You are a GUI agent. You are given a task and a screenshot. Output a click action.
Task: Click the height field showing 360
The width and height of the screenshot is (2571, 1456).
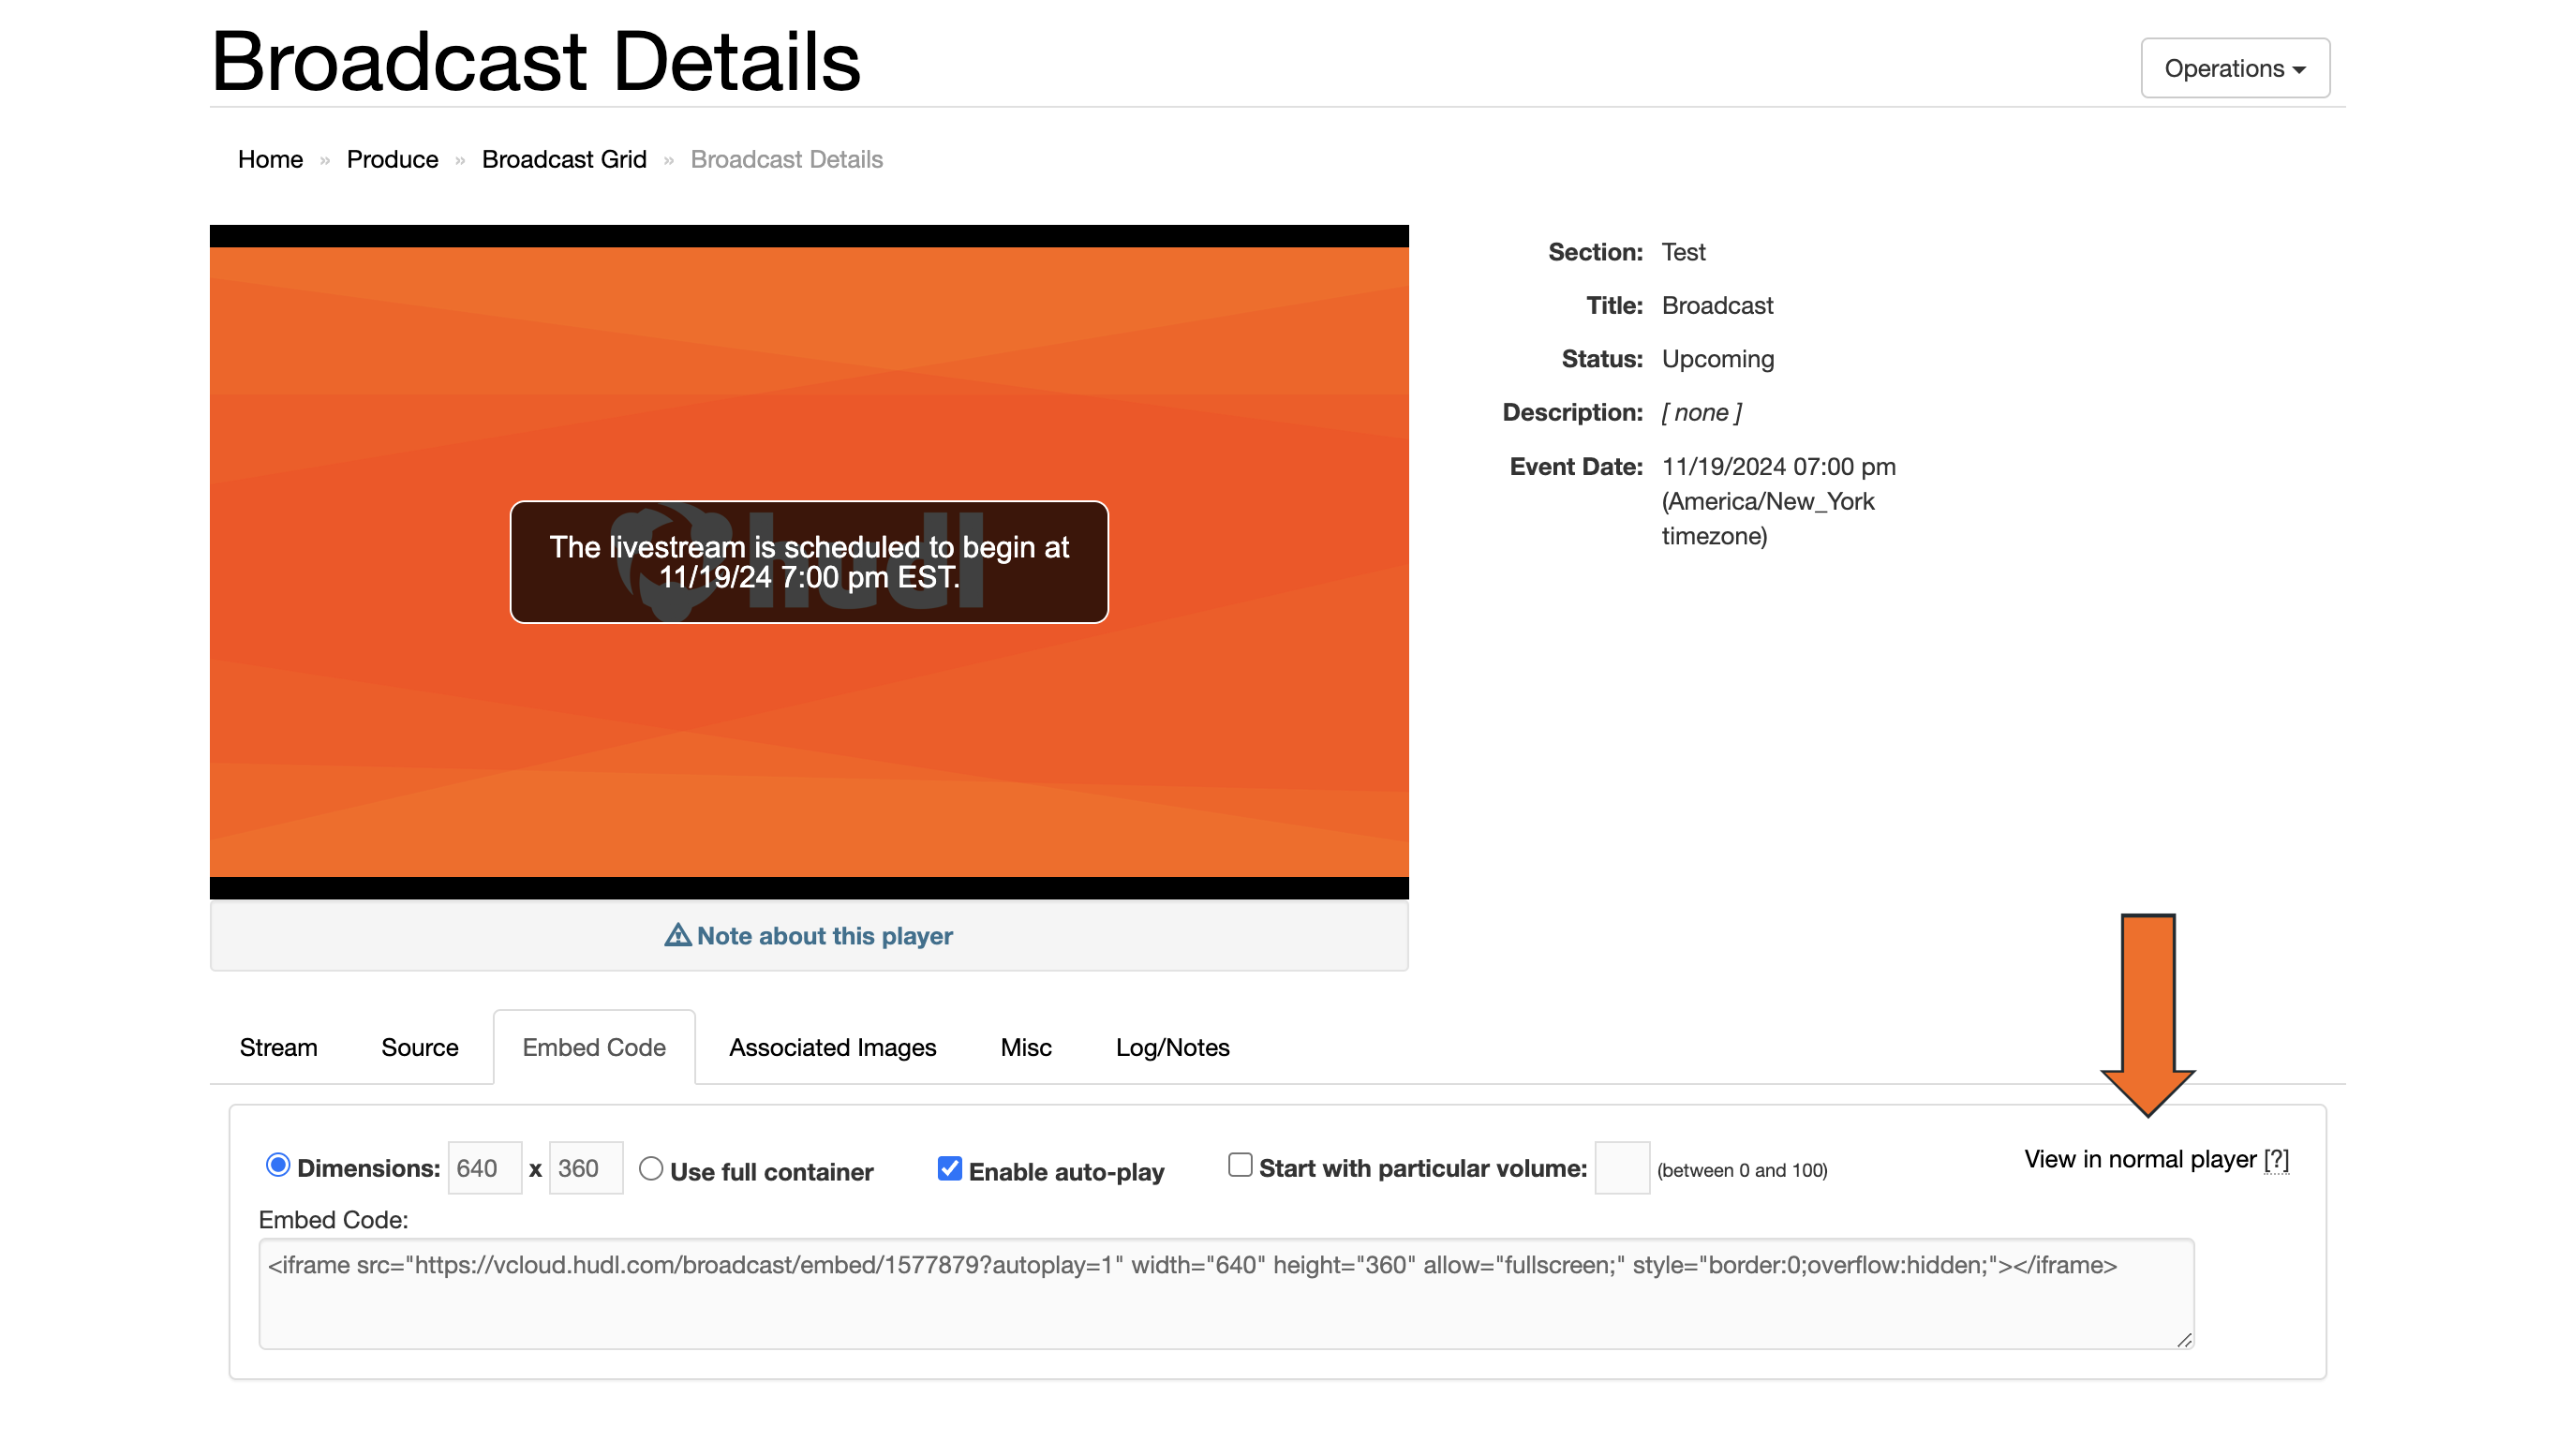(586, 1168)
